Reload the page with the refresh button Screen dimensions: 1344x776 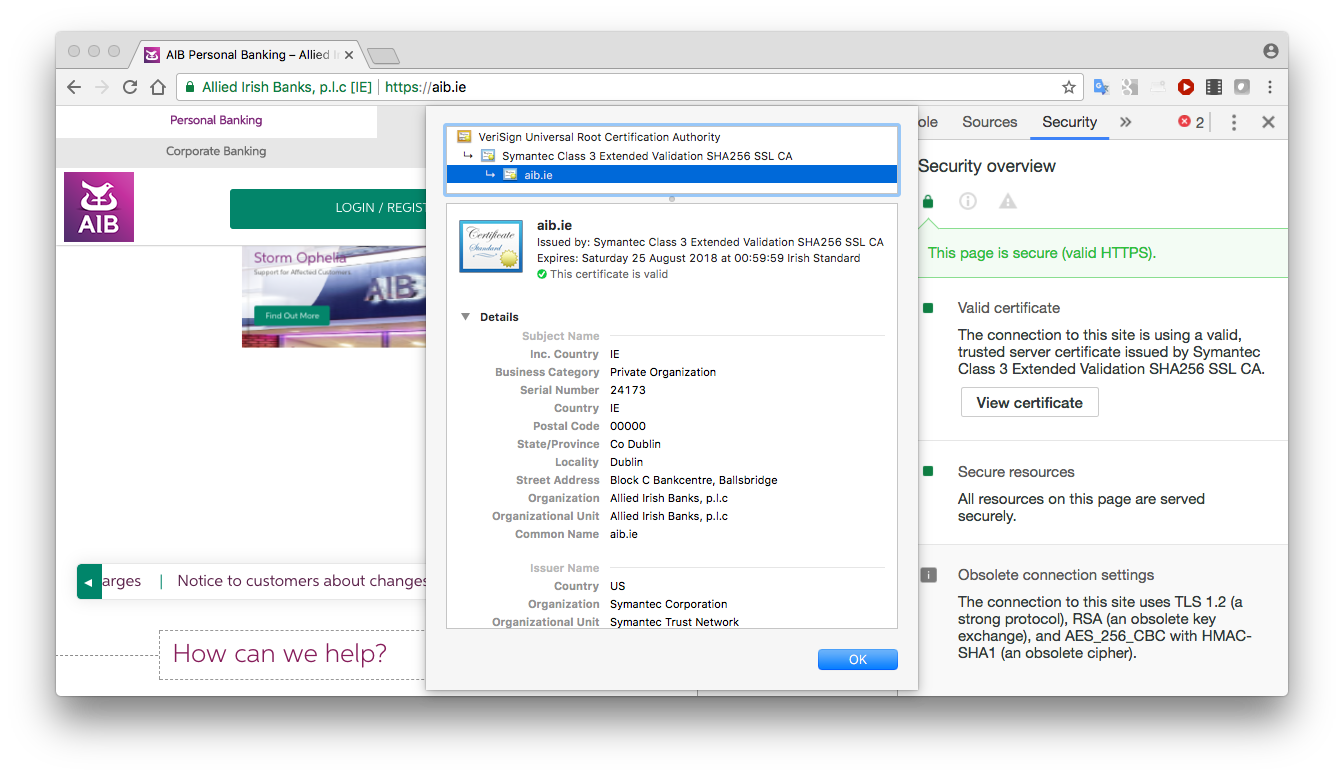(x=130, y=87)
